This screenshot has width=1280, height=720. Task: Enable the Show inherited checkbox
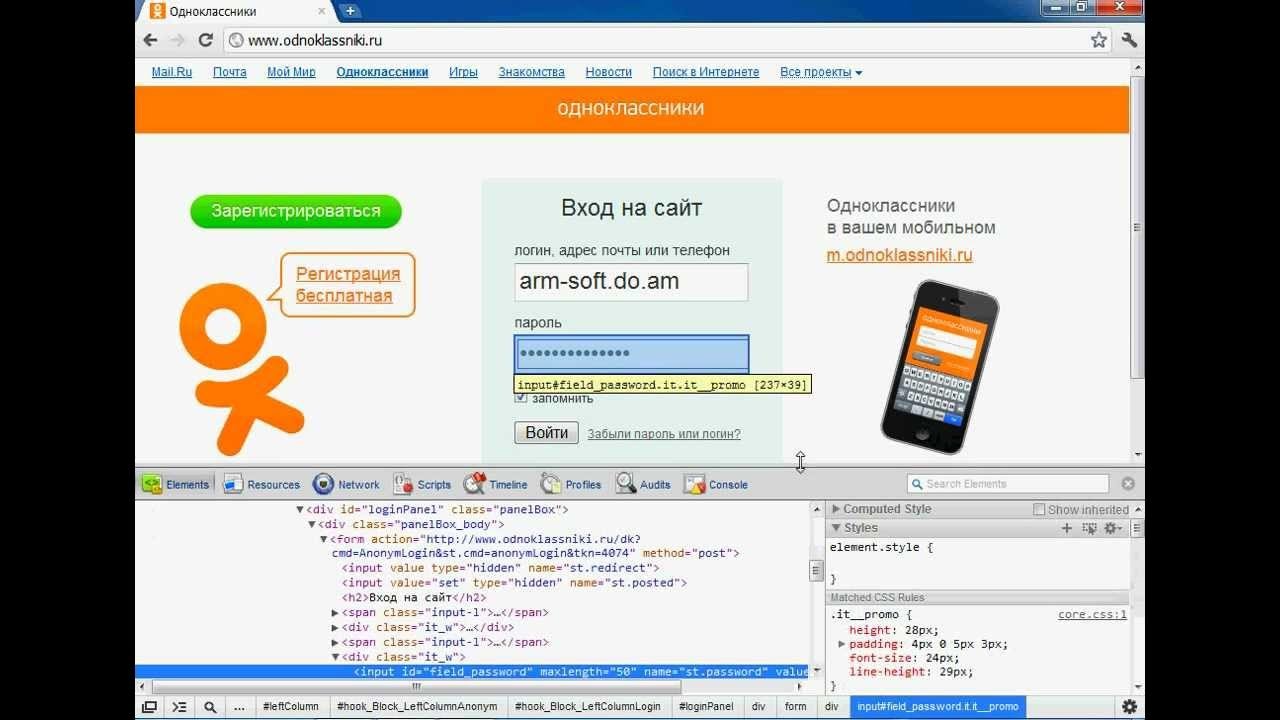point(1039,510)
